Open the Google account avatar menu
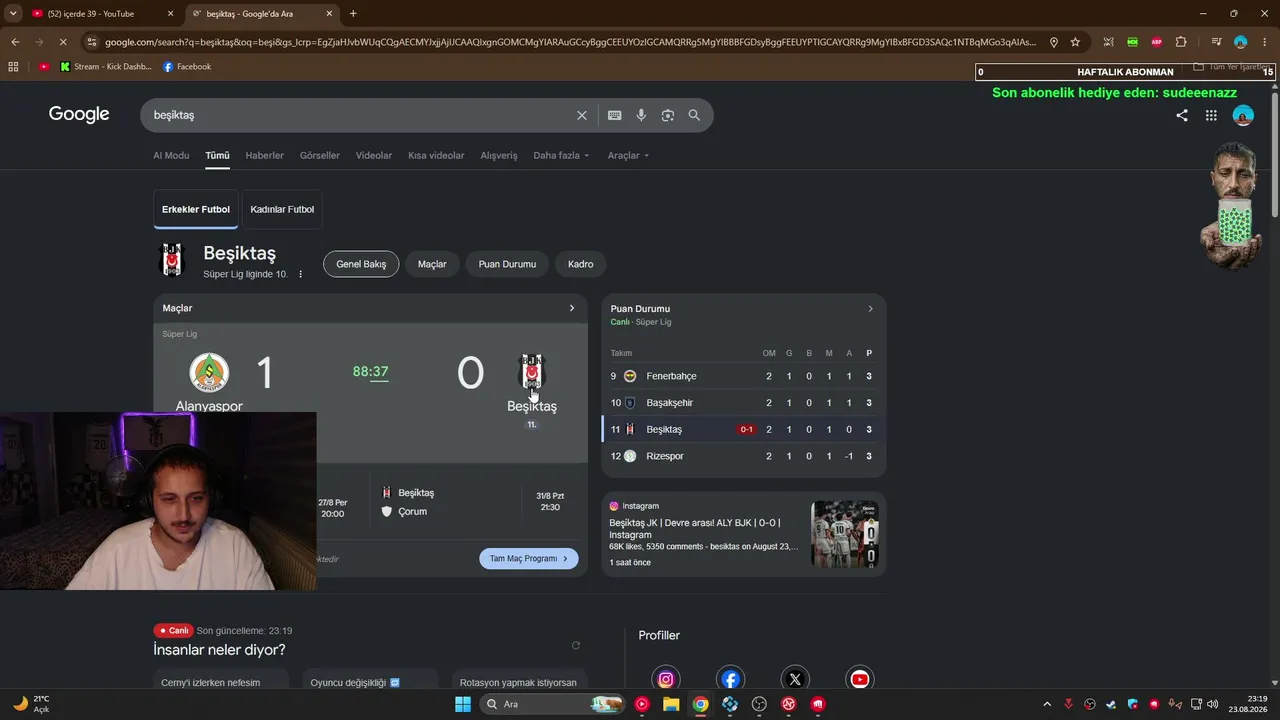1280x720 pixels. [x=1243, y=115]
